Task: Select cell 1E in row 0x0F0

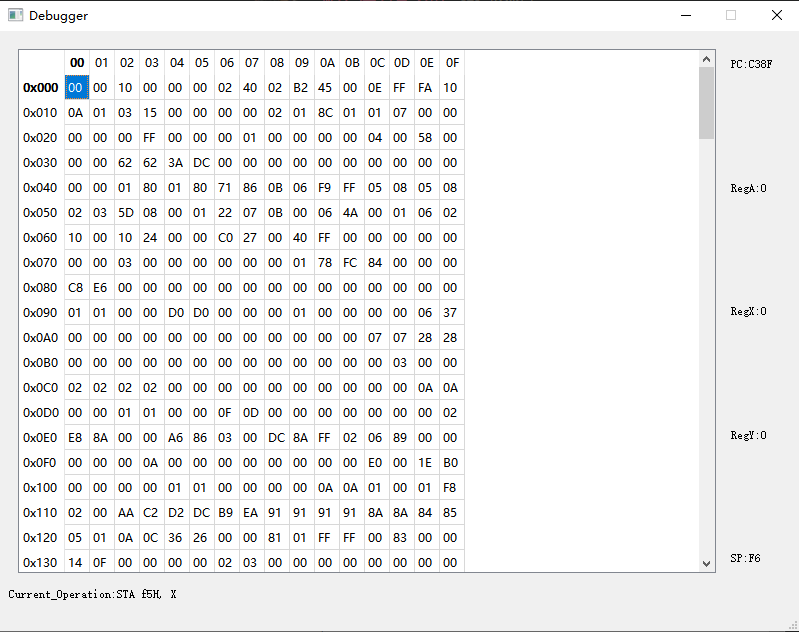Action: click(x=427, y=462)
